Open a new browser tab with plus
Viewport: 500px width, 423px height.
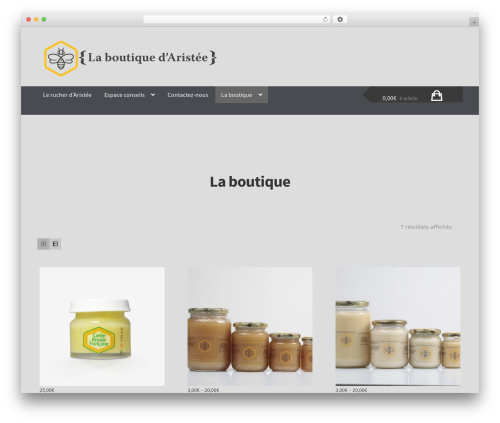click(x=474, y=22)
